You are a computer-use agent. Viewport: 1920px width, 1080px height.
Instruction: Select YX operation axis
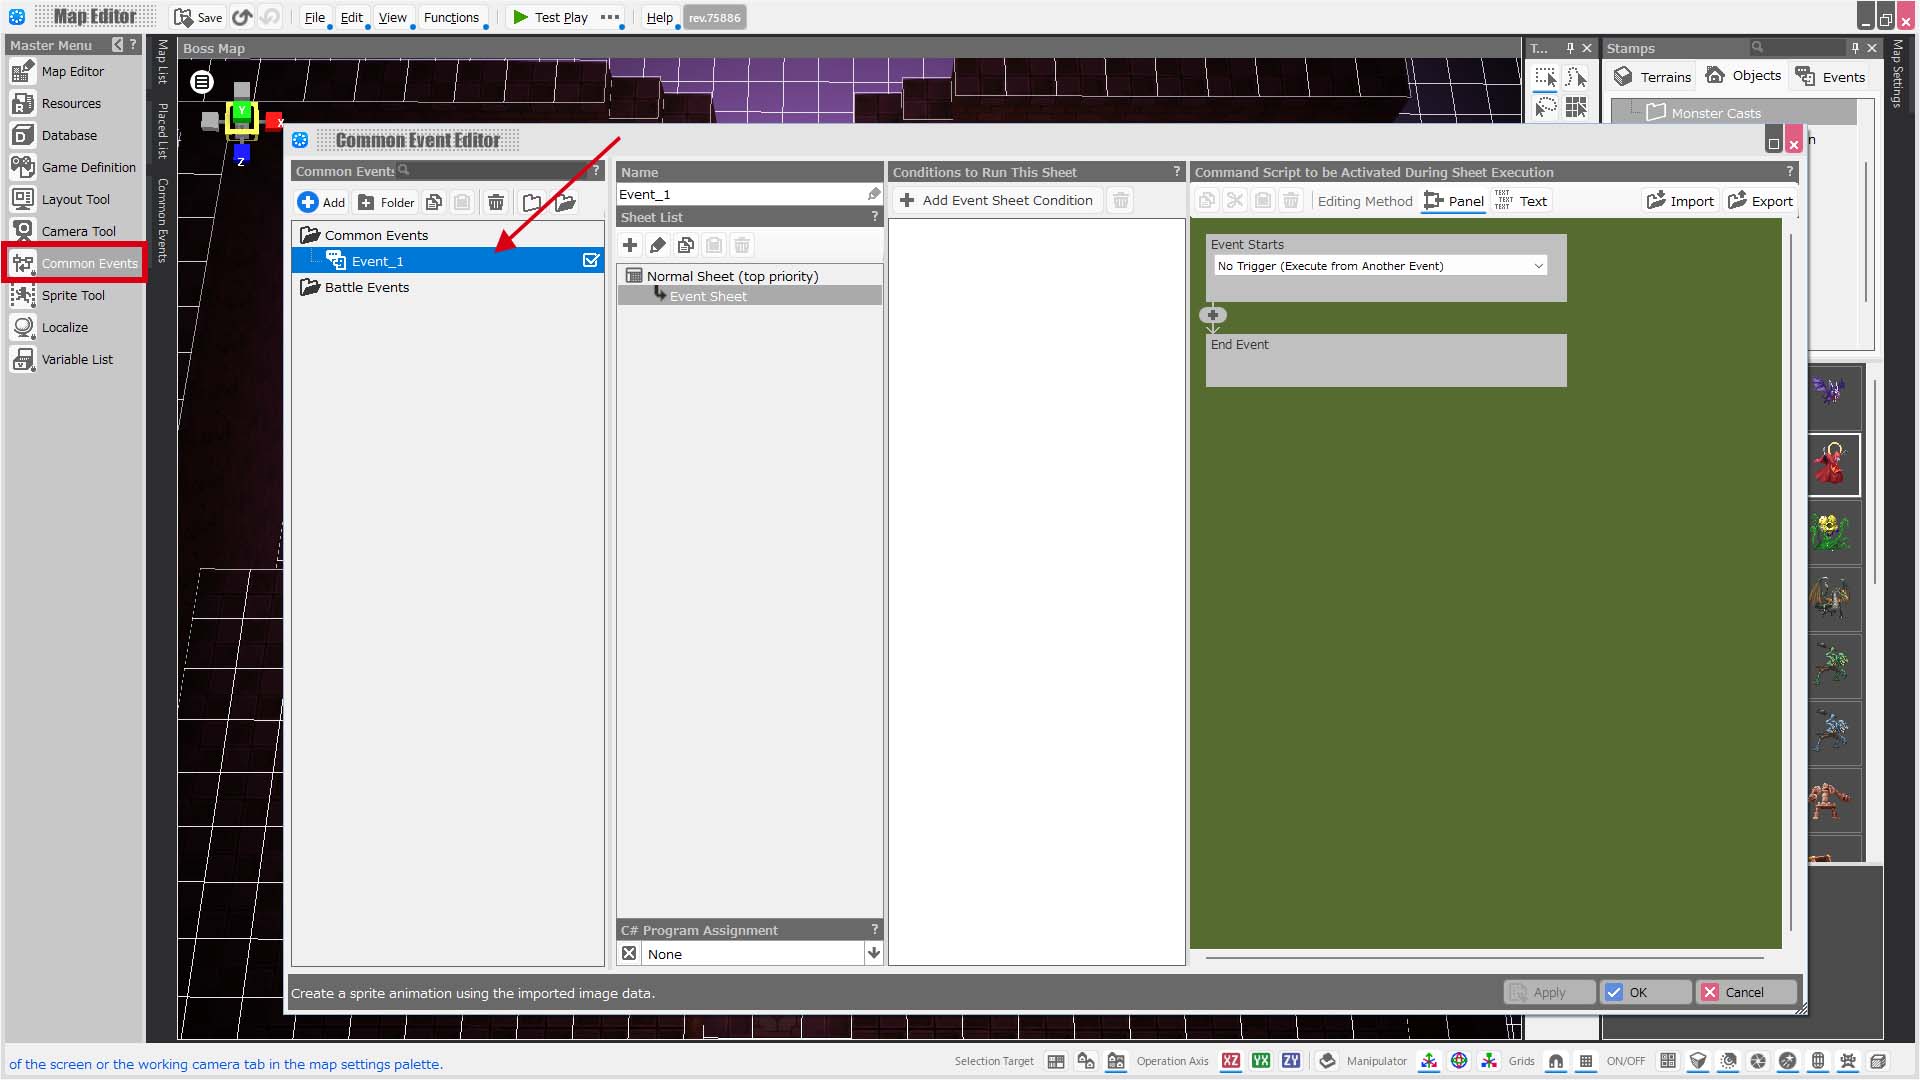pos(1261,1061)
